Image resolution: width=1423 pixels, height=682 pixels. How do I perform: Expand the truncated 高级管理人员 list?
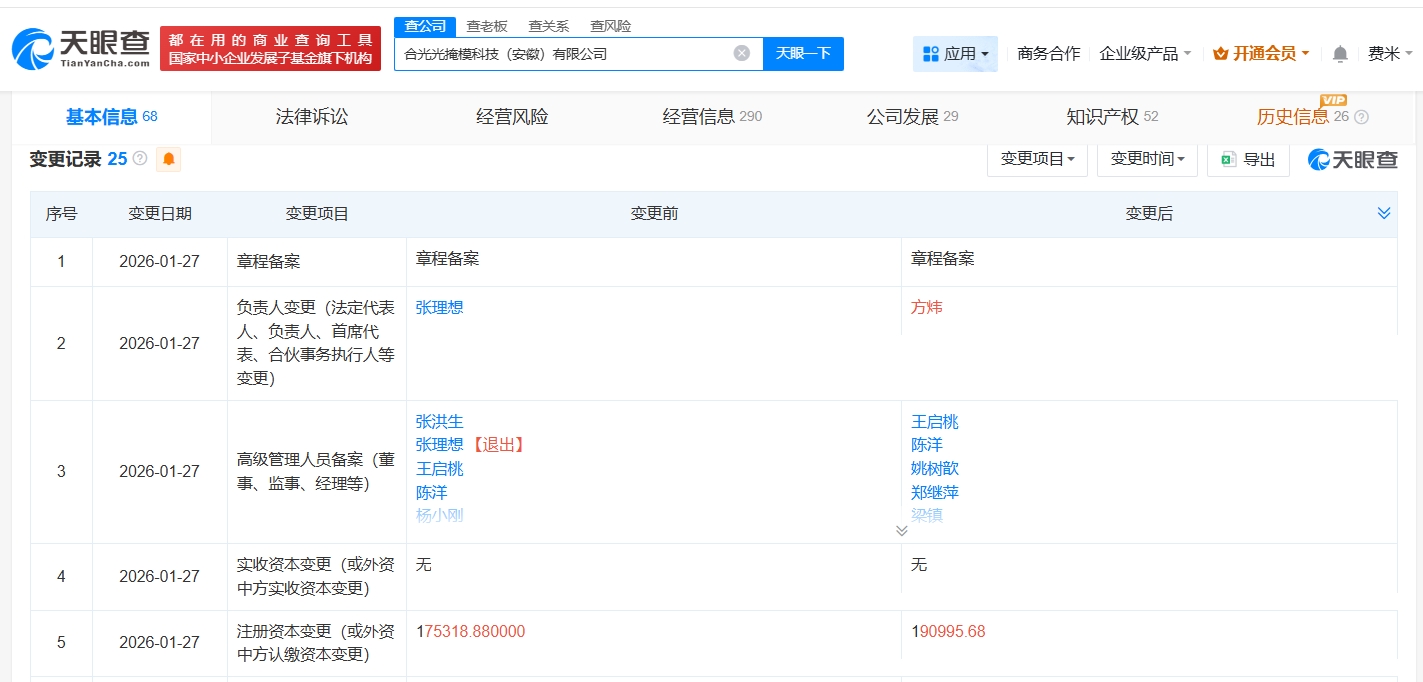(902, 531)
